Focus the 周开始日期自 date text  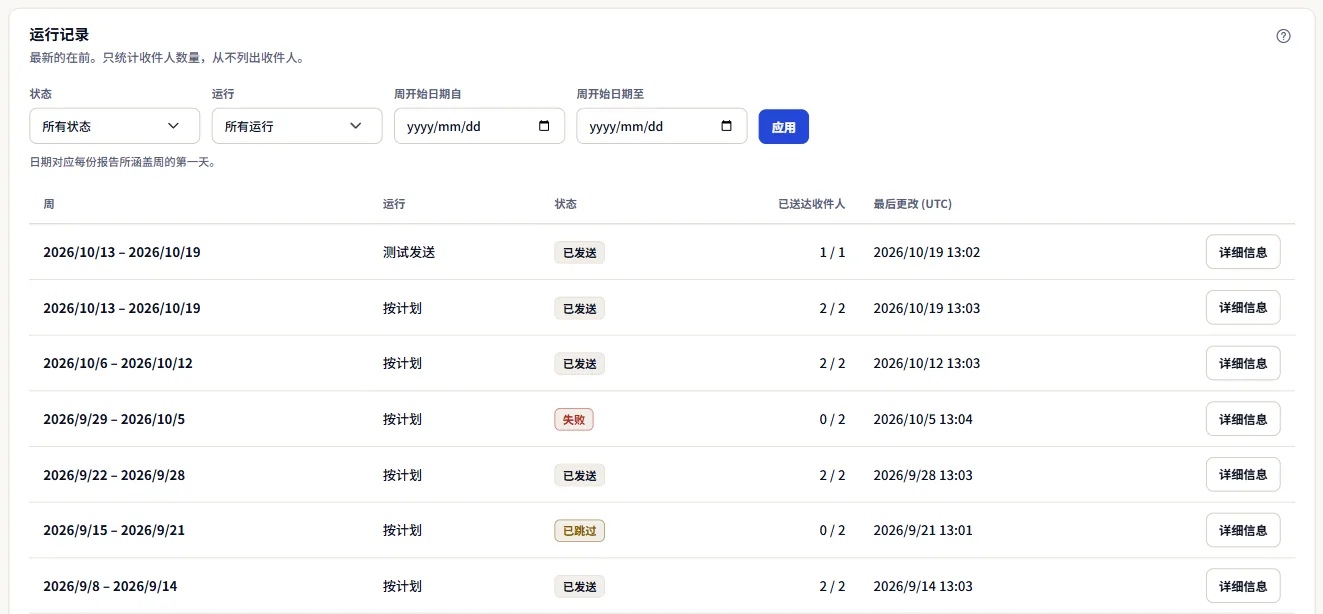coord(444,127)
